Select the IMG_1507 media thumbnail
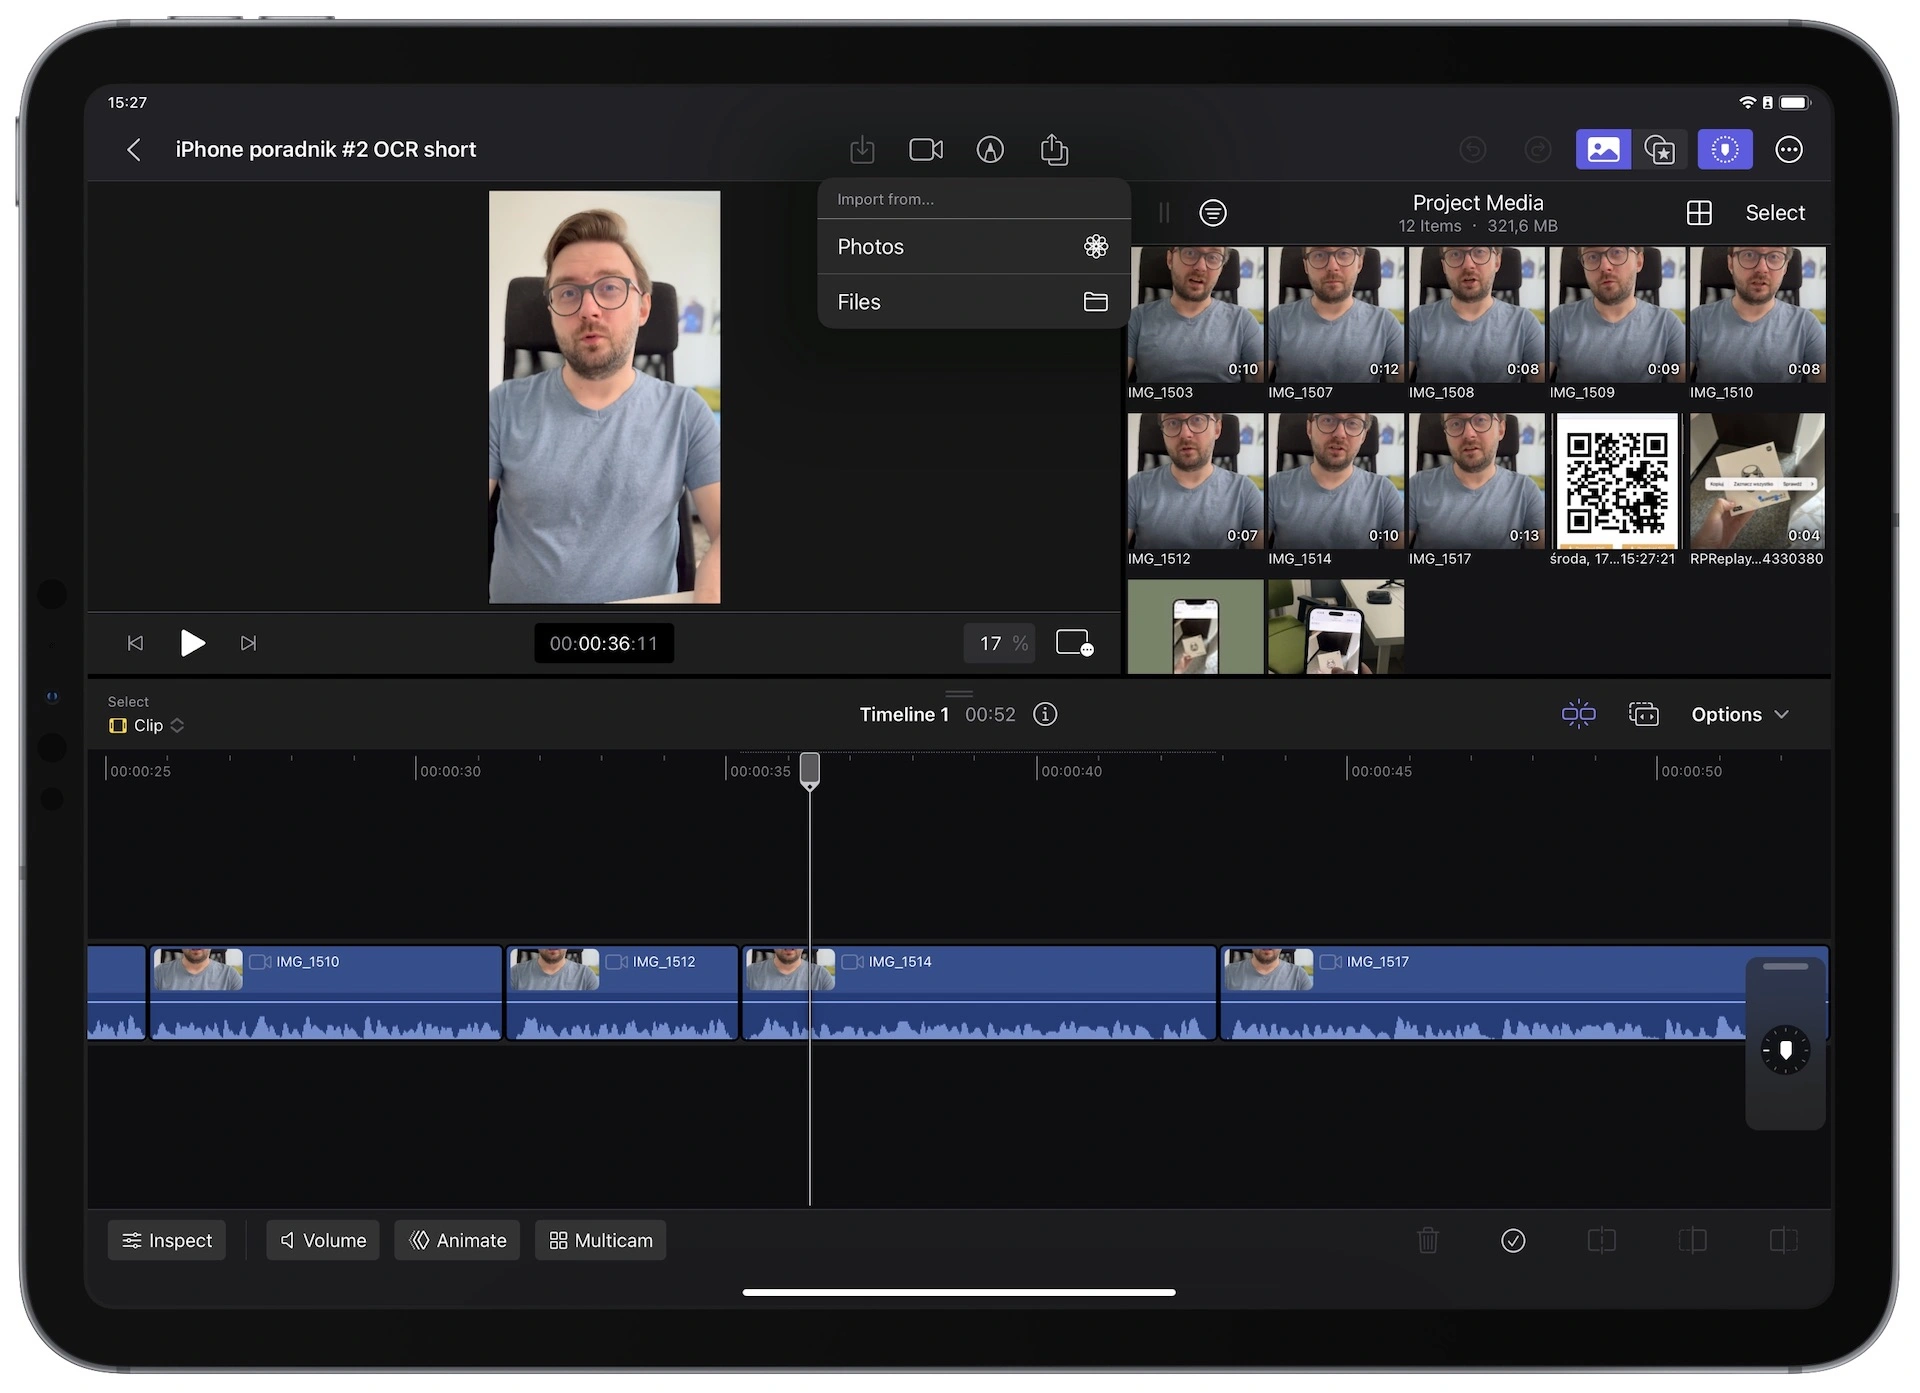This screenshot has width=1920, height=1393. 1336,315
